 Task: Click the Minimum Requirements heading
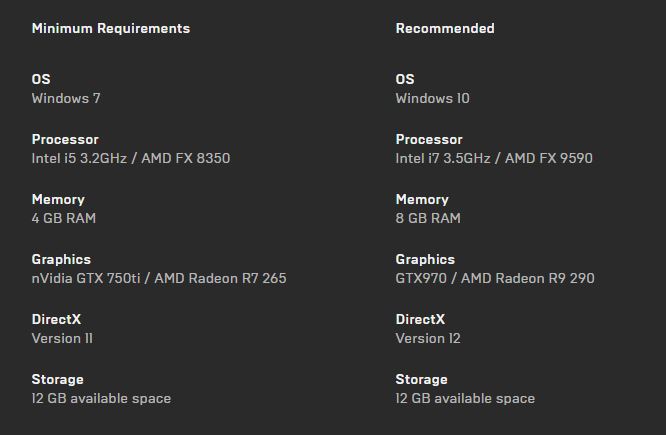pos(110,28)
